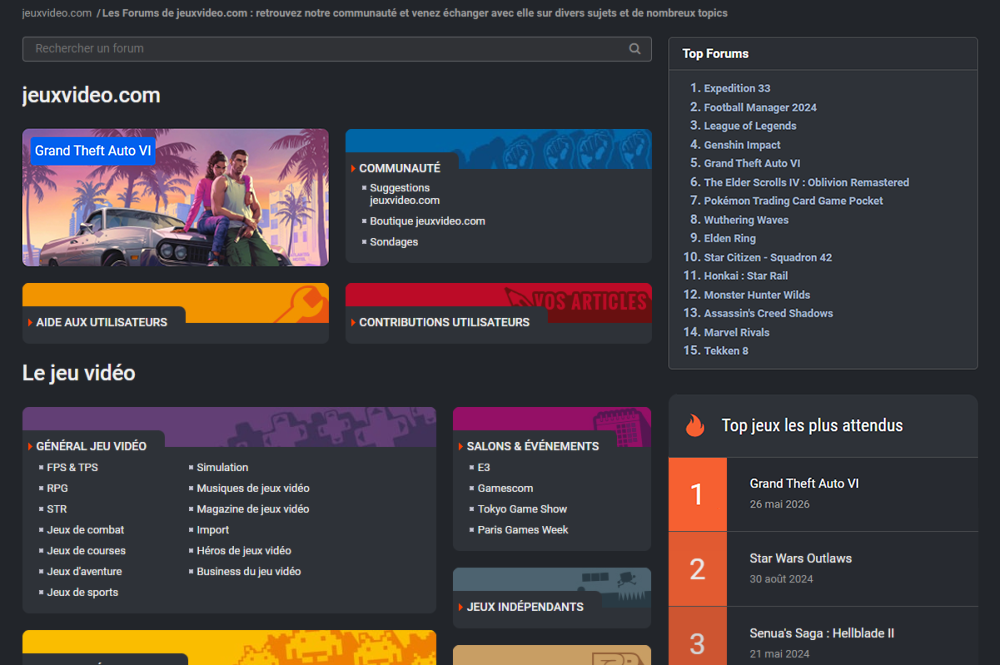Screen dimensions: 1000x665
Task: Open the Tokyo Game Show forum
Action: click(522, 509)
